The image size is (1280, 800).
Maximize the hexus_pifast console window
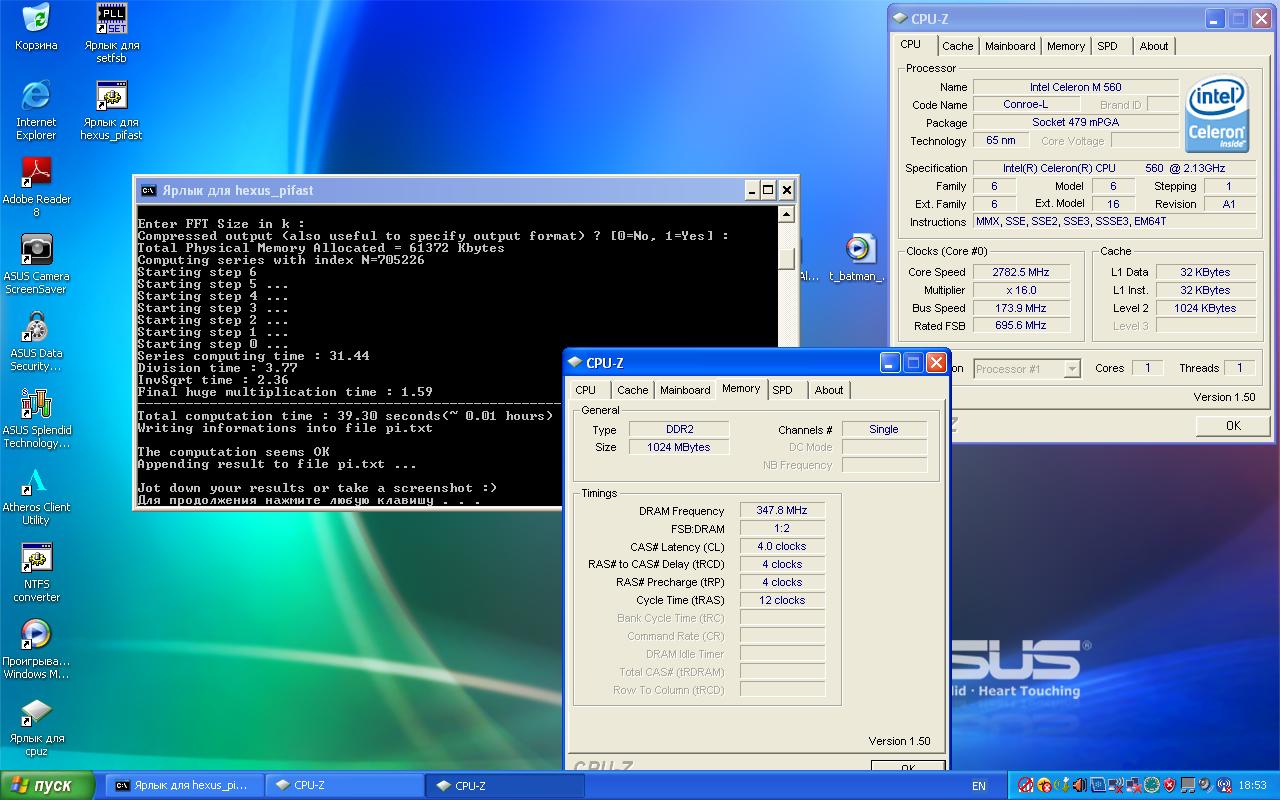click(x=768, y=190)
